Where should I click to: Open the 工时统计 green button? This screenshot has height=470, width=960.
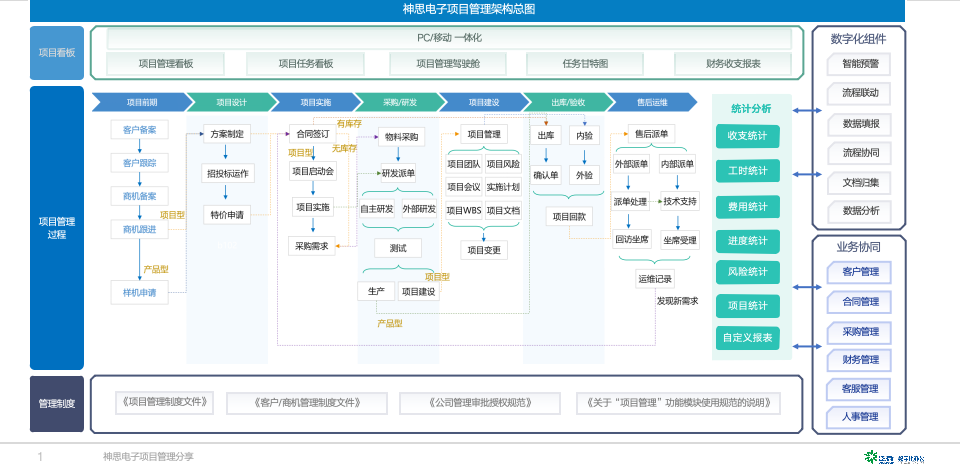point(748,171)
